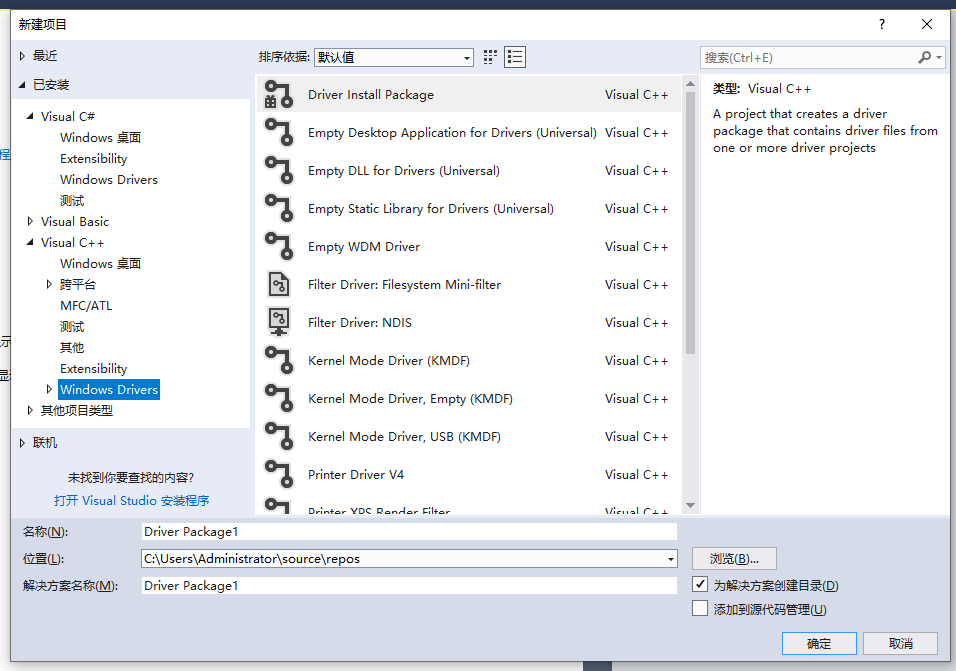This screenshot has height=671, width=956.
Task: Click the Empty DLL for Drivers icon
Action: 279,171
